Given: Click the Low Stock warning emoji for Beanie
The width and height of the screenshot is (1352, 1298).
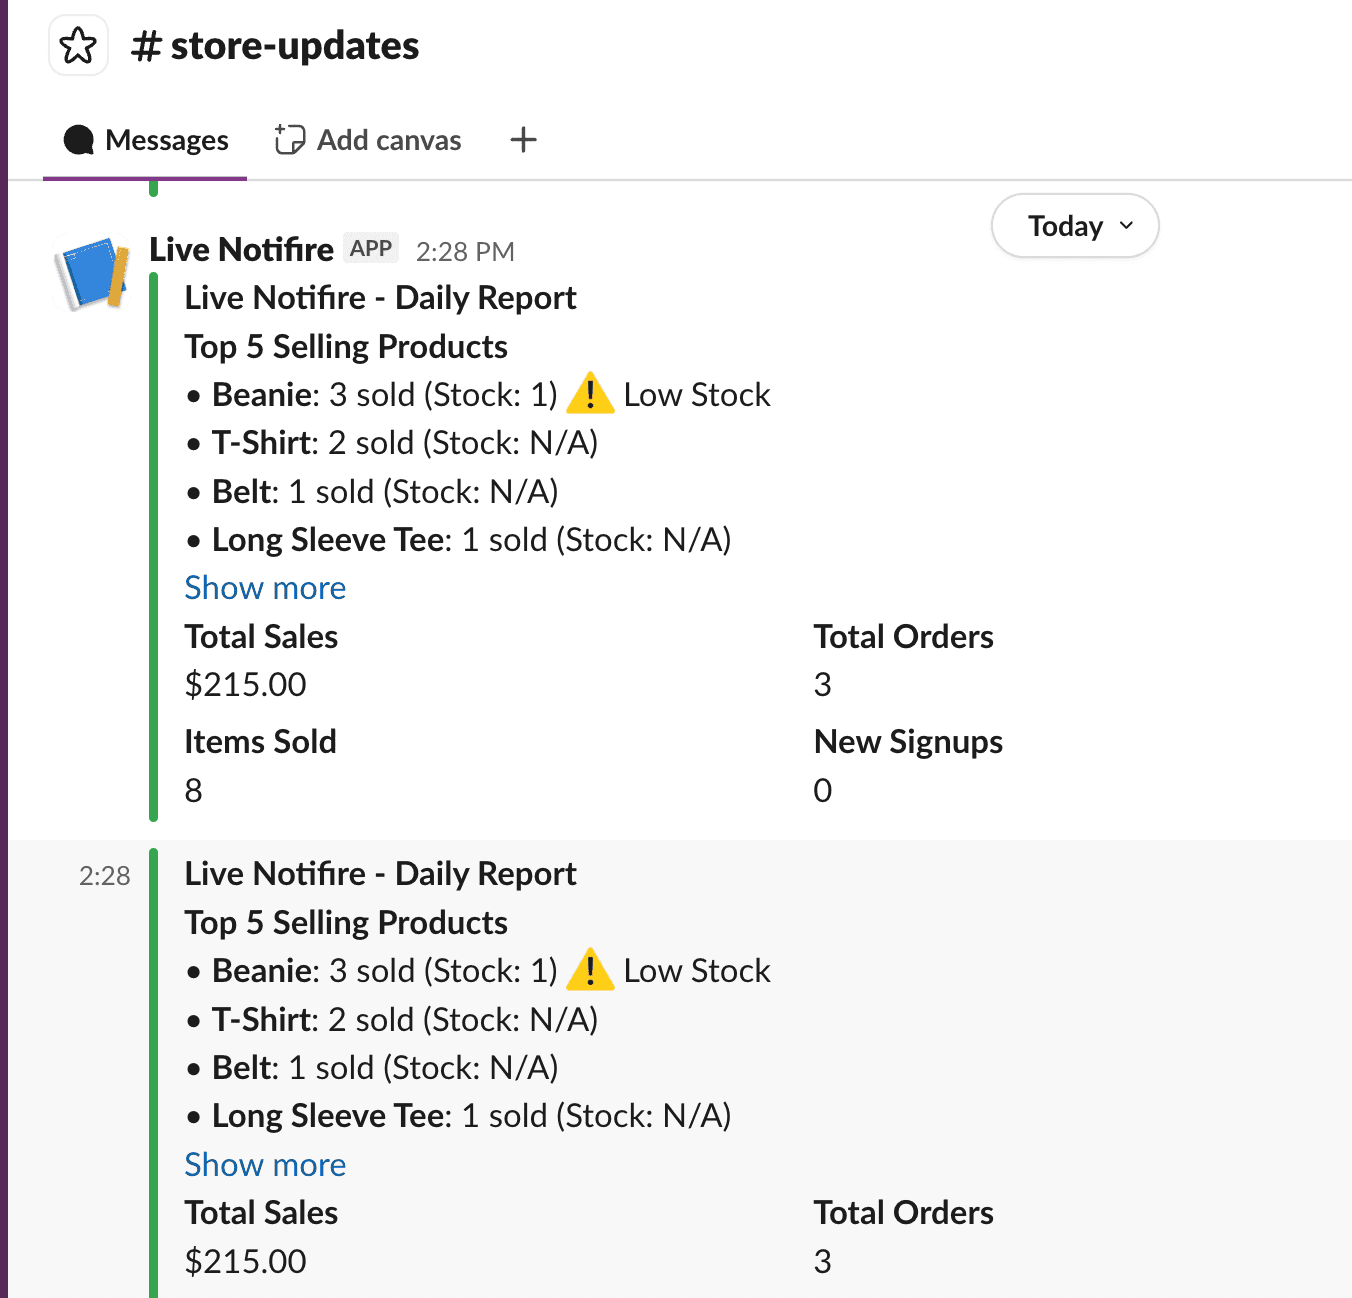Looking at the screenshot, I should 590,394.
